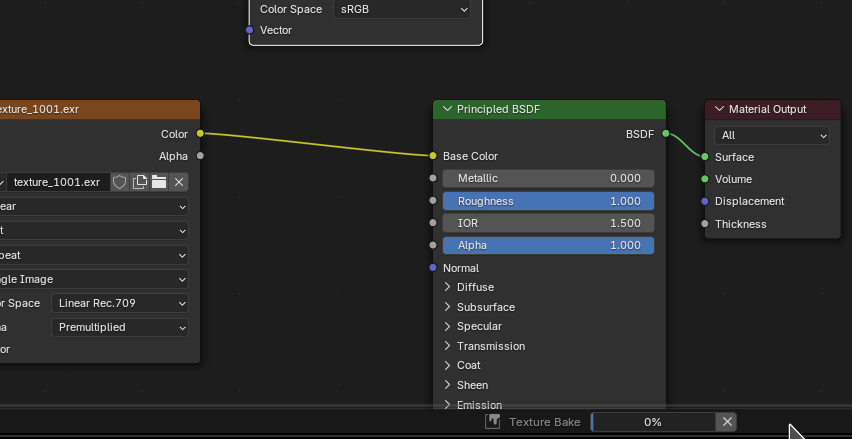Screen dimensions: 852x439
Task: Click the Base Color input socket
Action: [432, 156]
